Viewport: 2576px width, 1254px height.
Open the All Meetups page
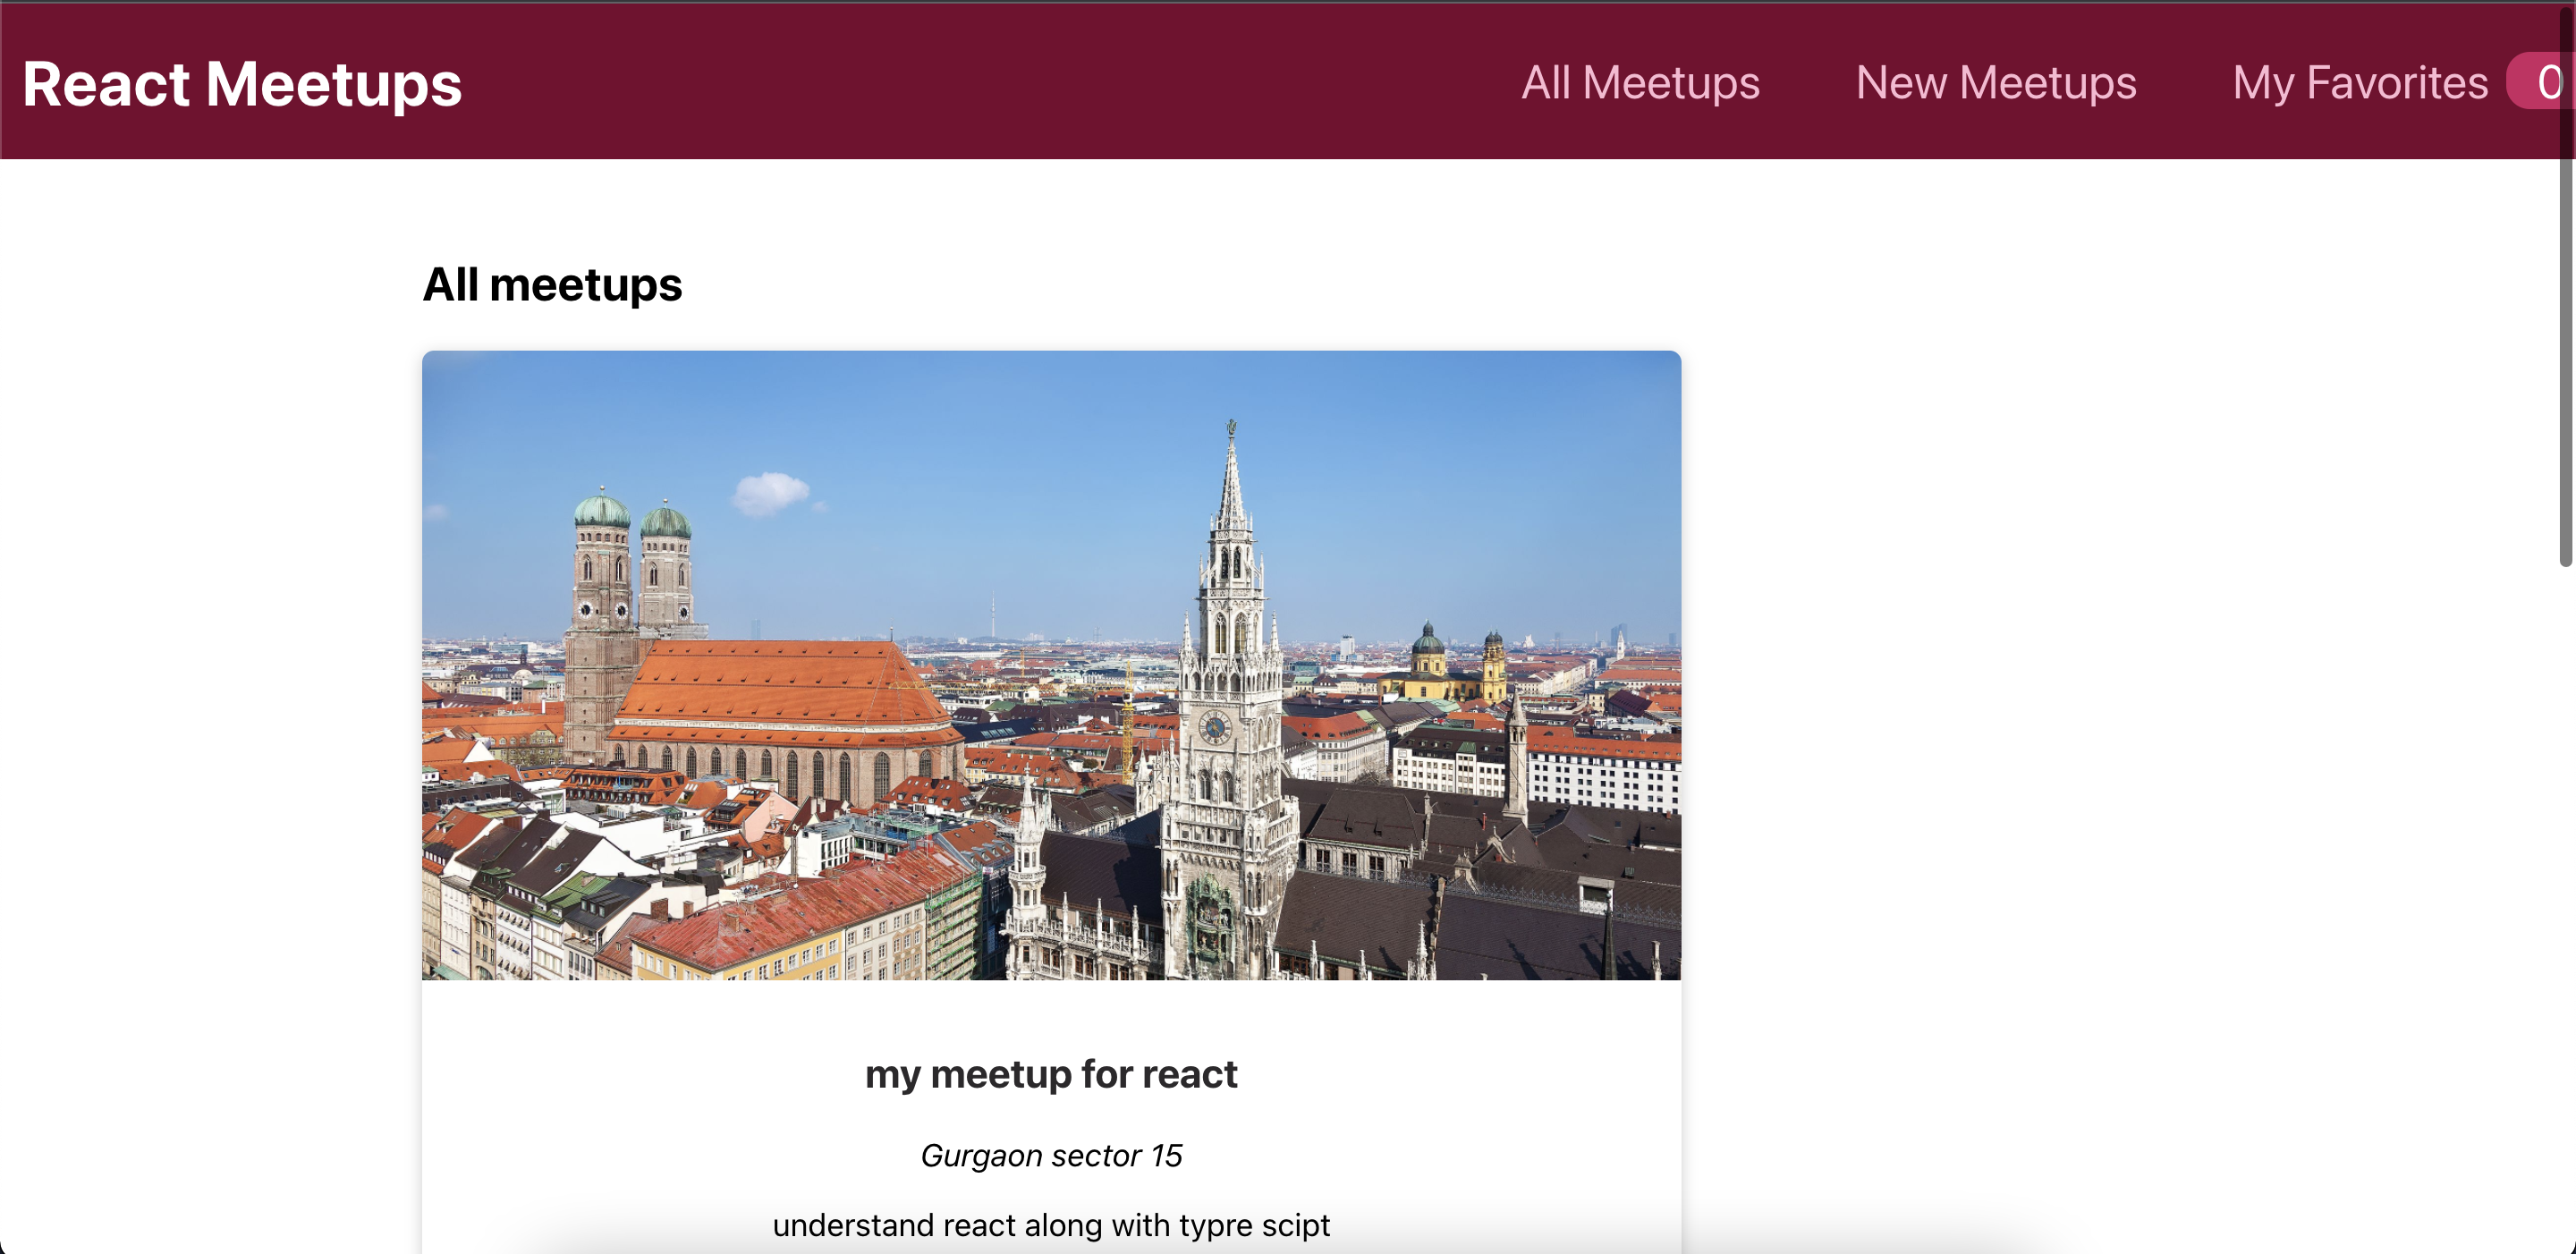1640,83
